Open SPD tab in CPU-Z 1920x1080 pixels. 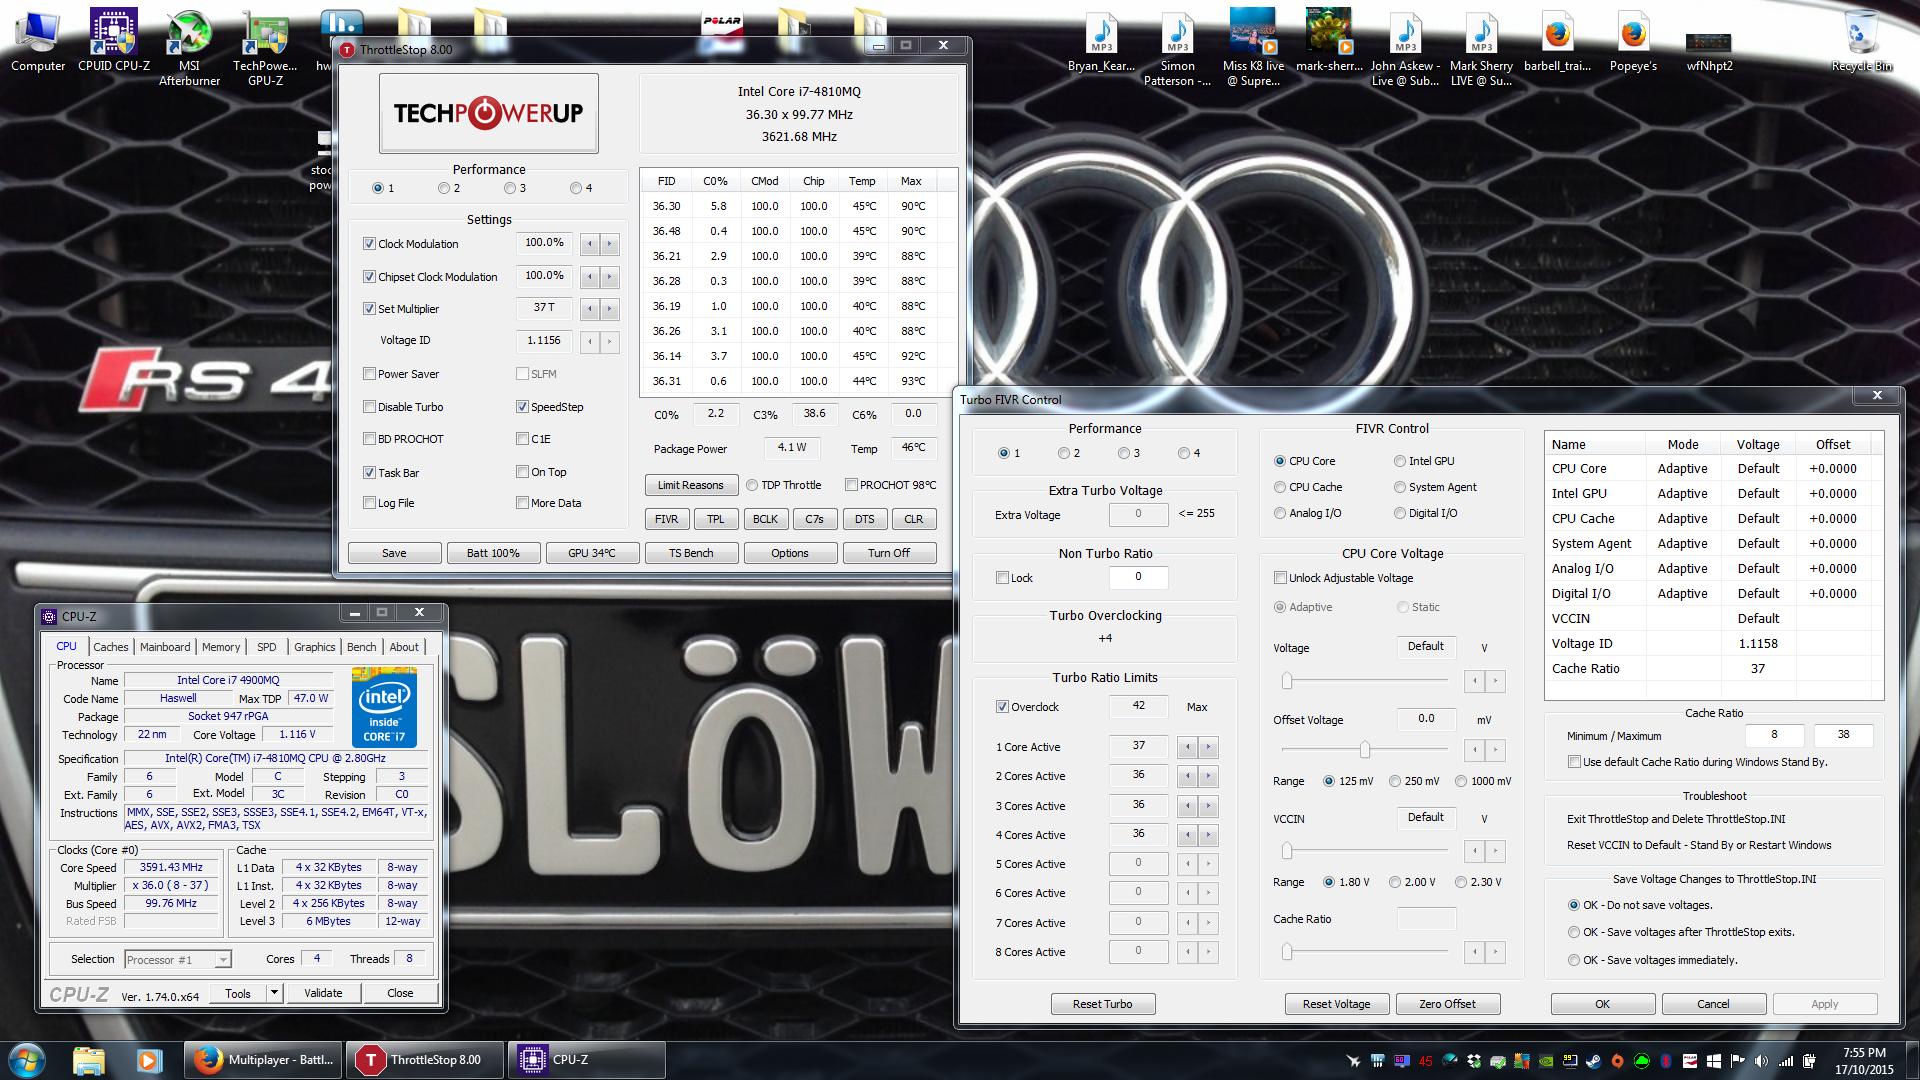[266, 647]
